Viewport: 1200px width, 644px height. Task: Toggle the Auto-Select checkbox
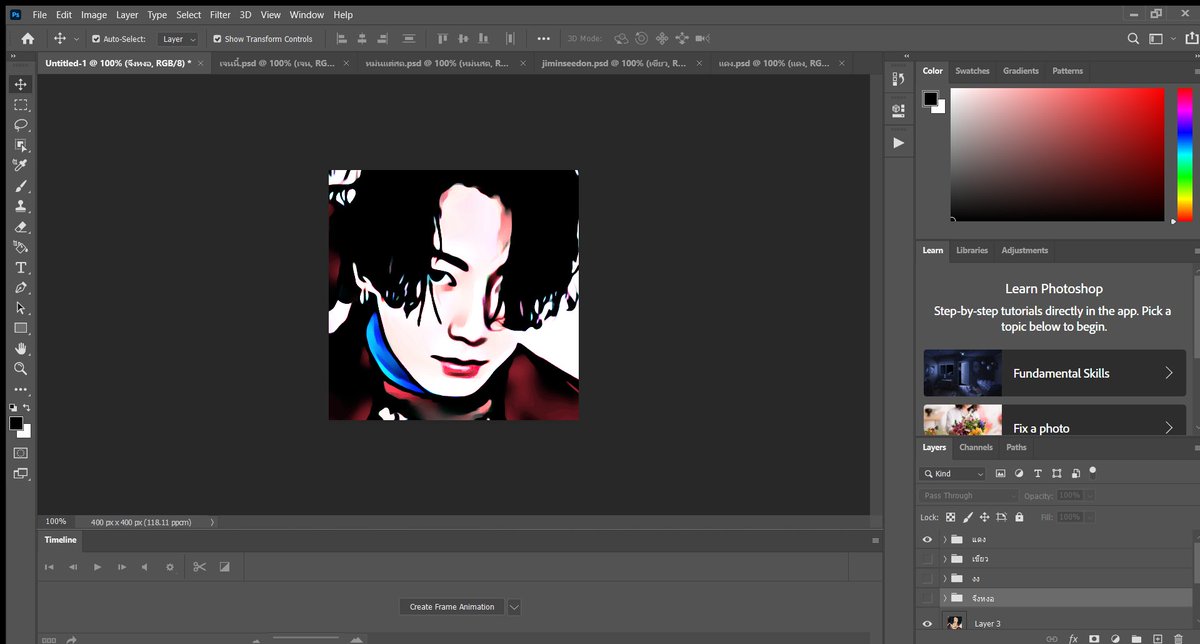[96, 39]
